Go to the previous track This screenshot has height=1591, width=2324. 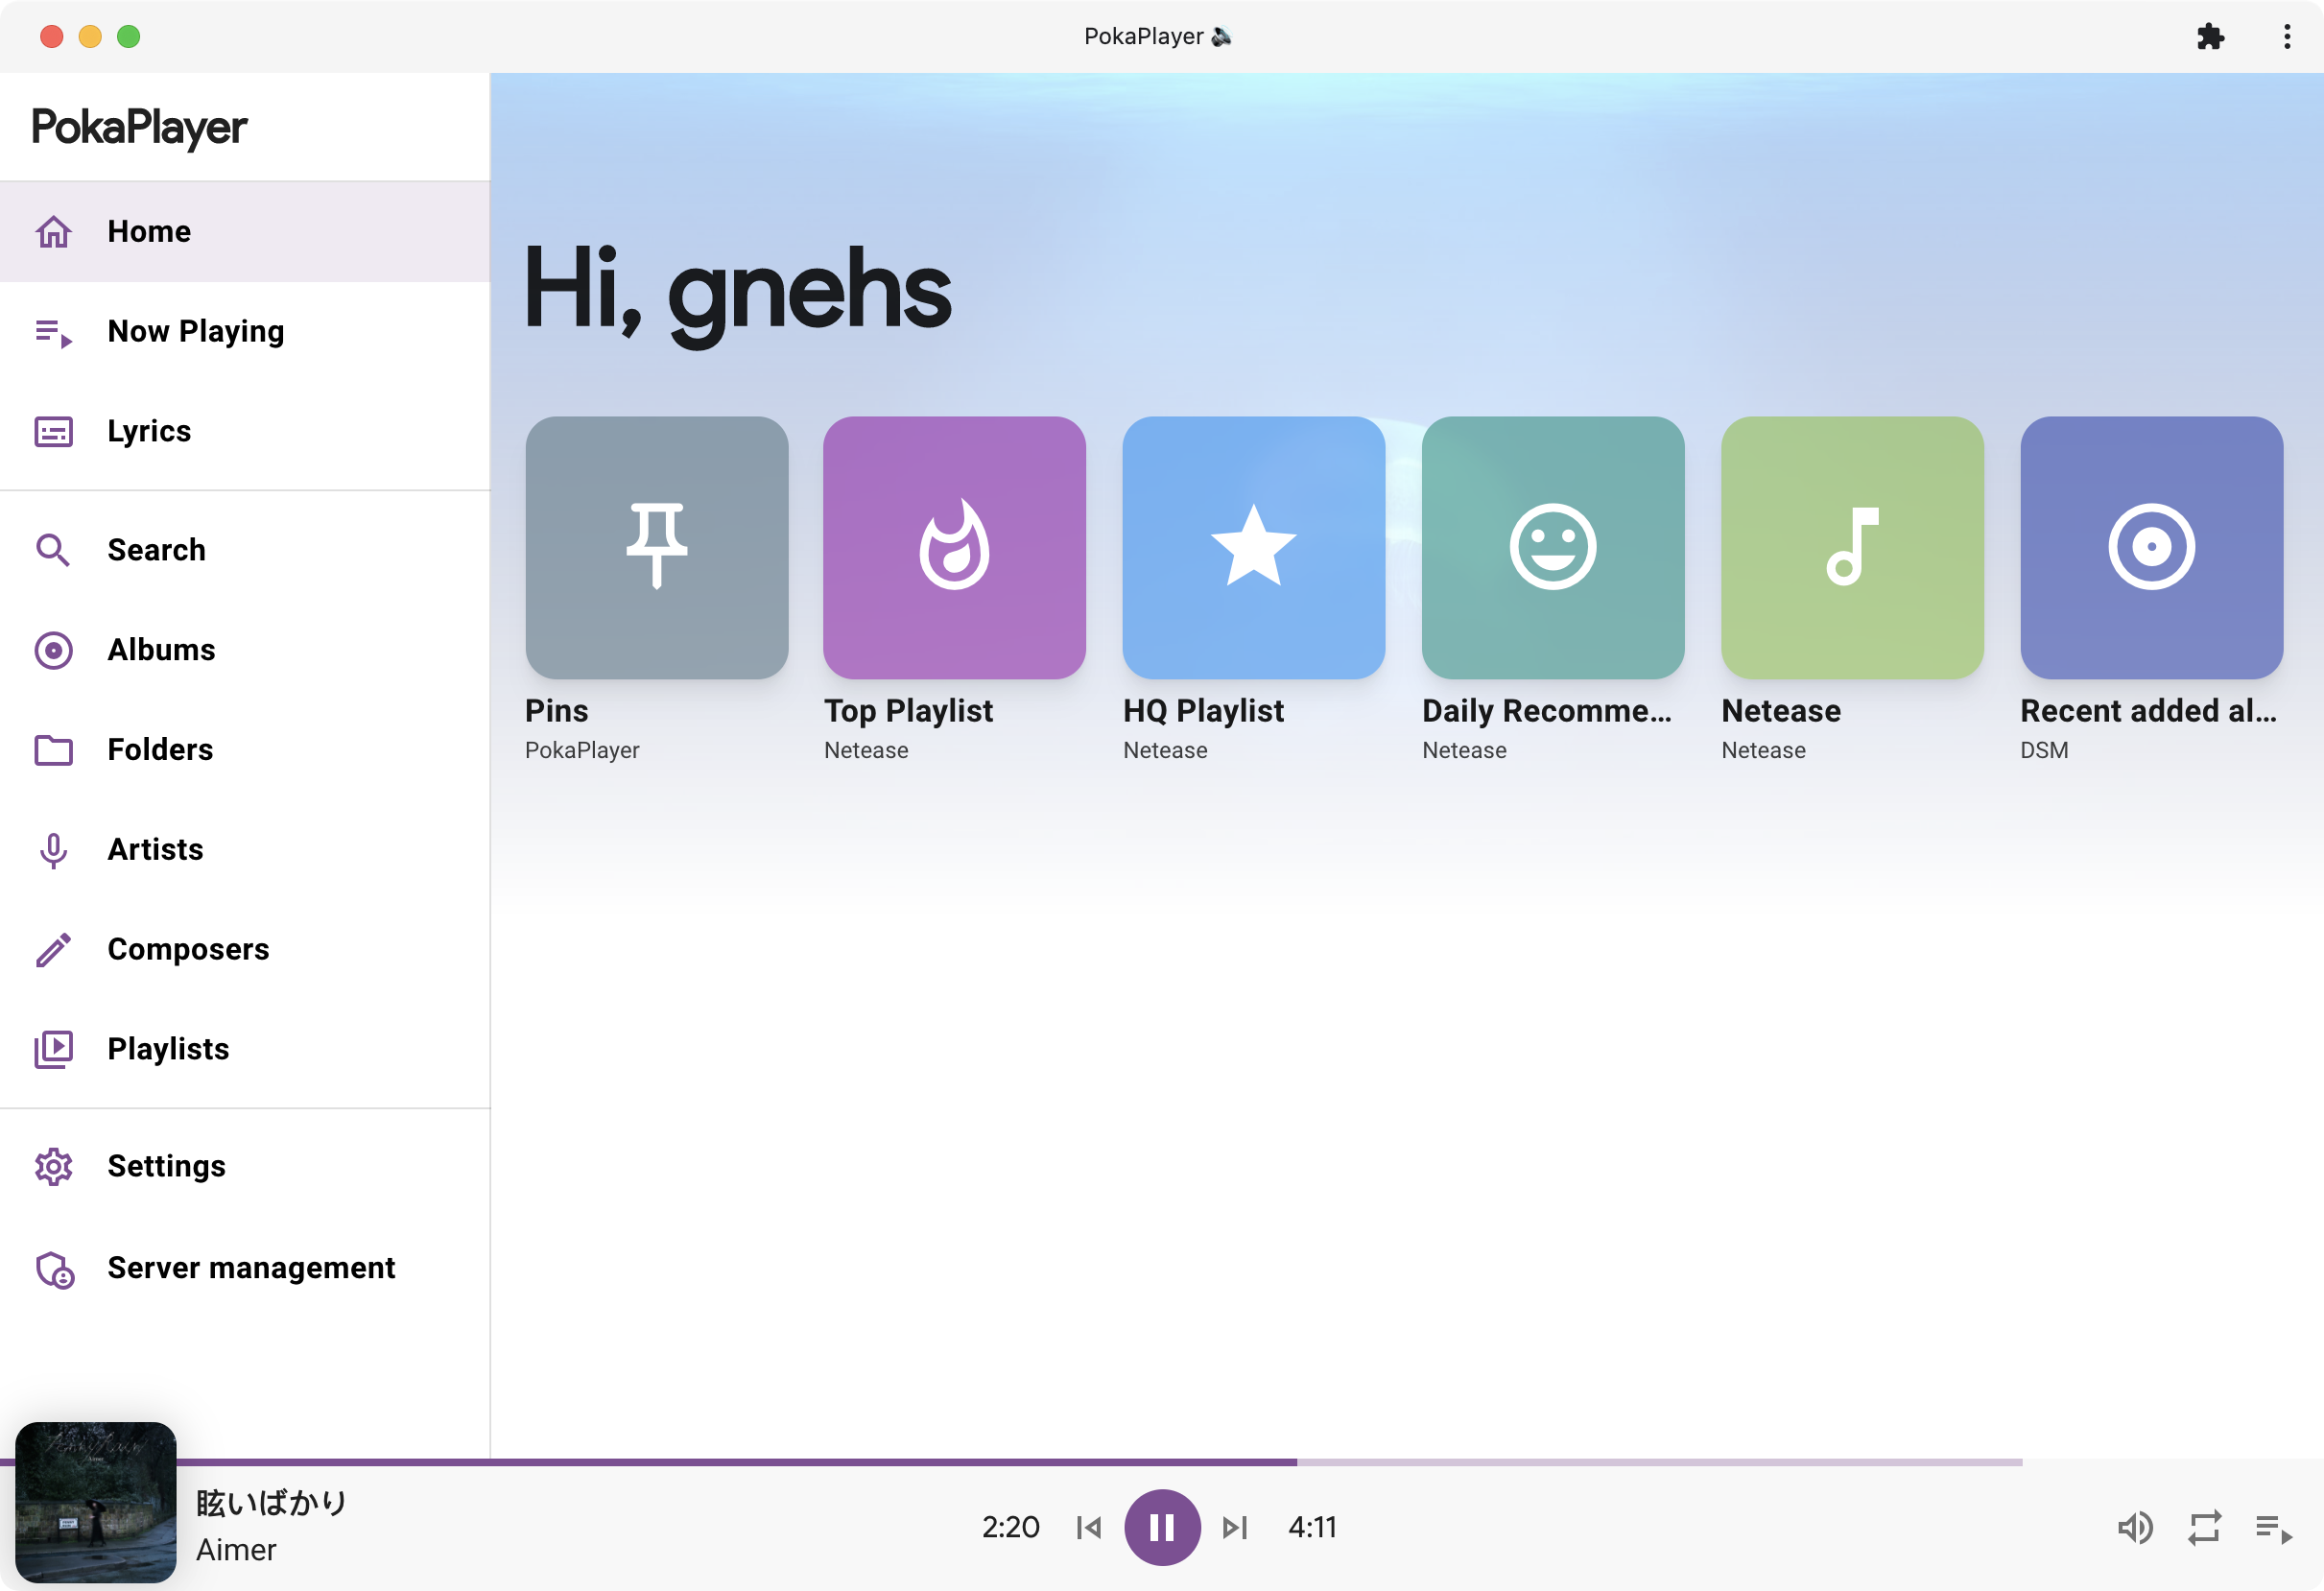point(1089,1527)
